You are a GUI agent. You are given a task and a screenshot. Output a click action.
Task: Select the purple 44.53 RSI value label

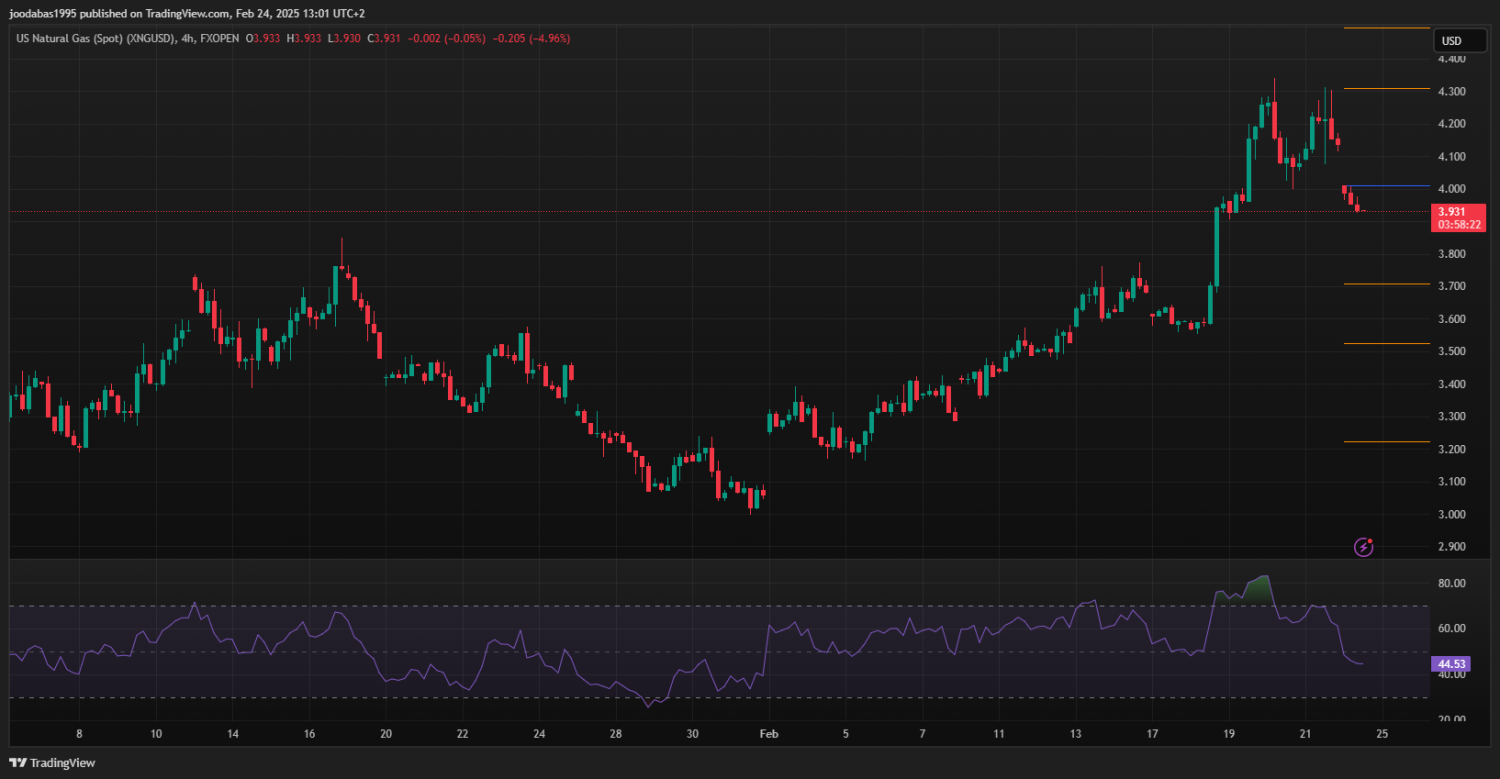pyautogui.click(x=1451, y=664)
